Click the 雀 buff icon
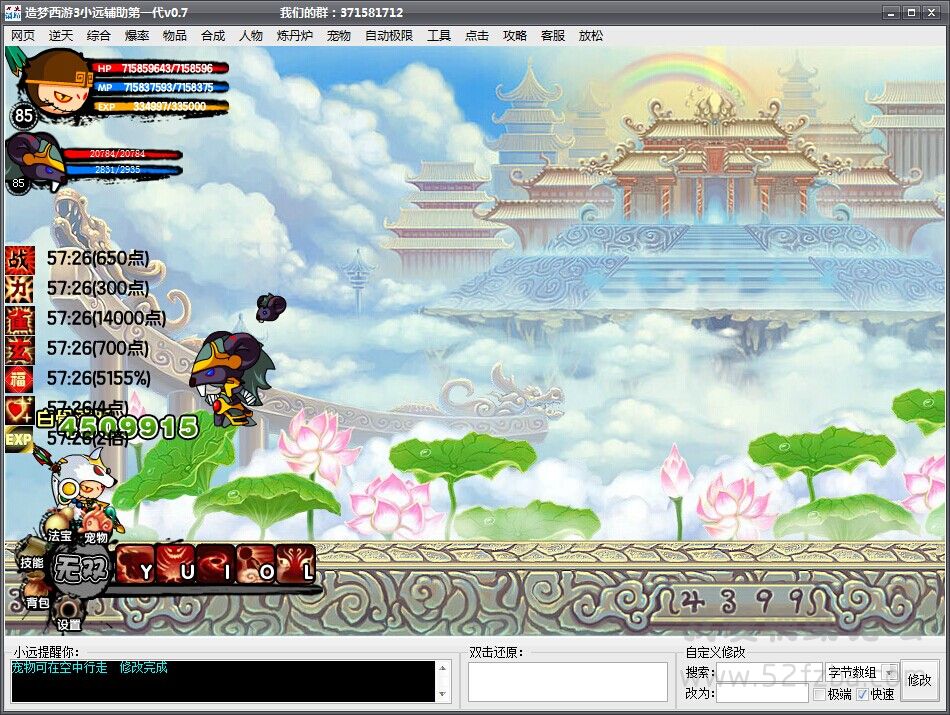Screen dimensions: 950x715 (x=19, y=319)
